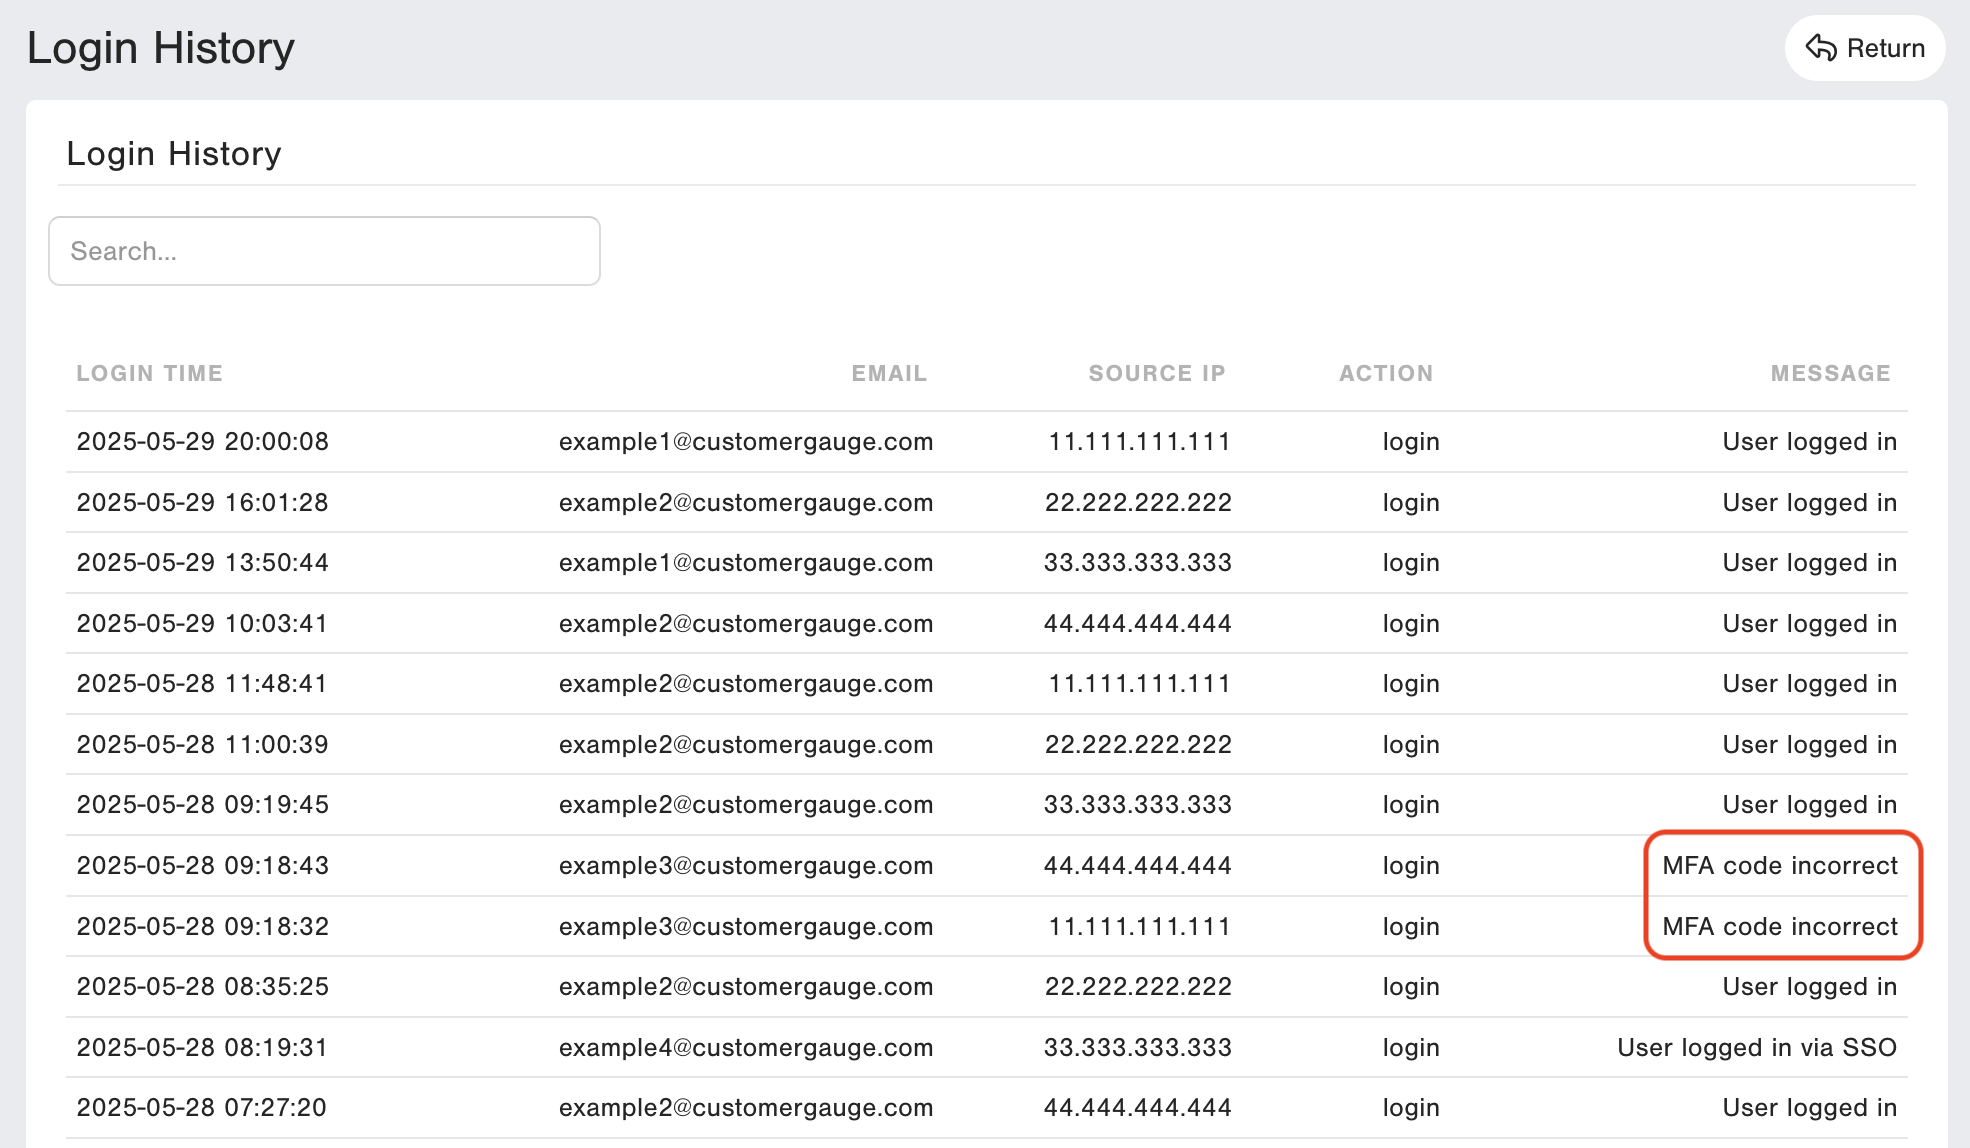Sort by Login Time column header
The height and width of the screenshot is (1148, 1970).
tap(149, 373)
